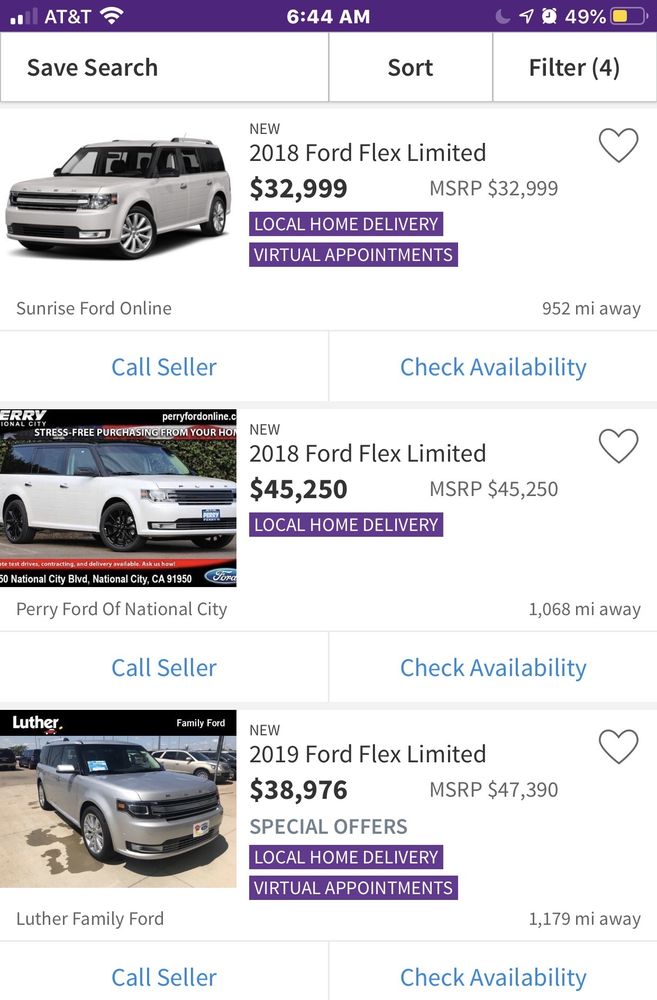Tap the Wi-Fi status icon
657x1000 pixels.
pyautogui.click(x=111, y=16)
